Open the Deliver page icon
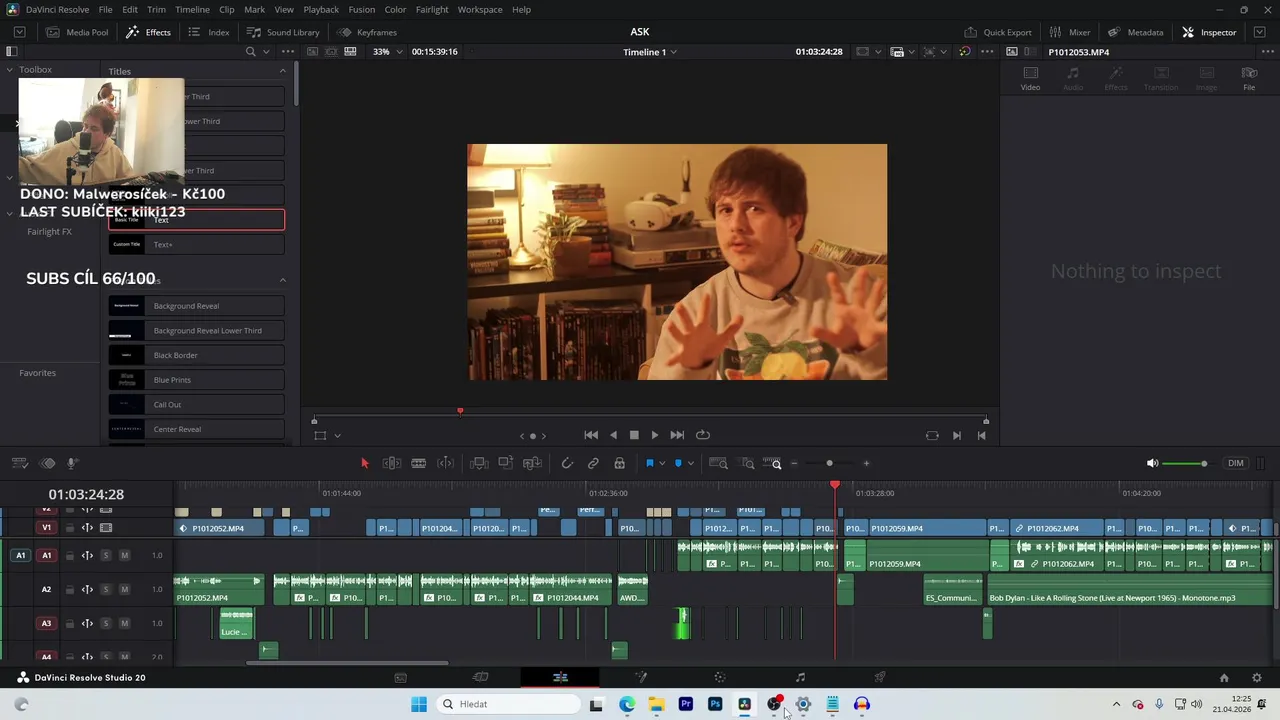Screen dimensions: 1280x720 pos(880,678)
